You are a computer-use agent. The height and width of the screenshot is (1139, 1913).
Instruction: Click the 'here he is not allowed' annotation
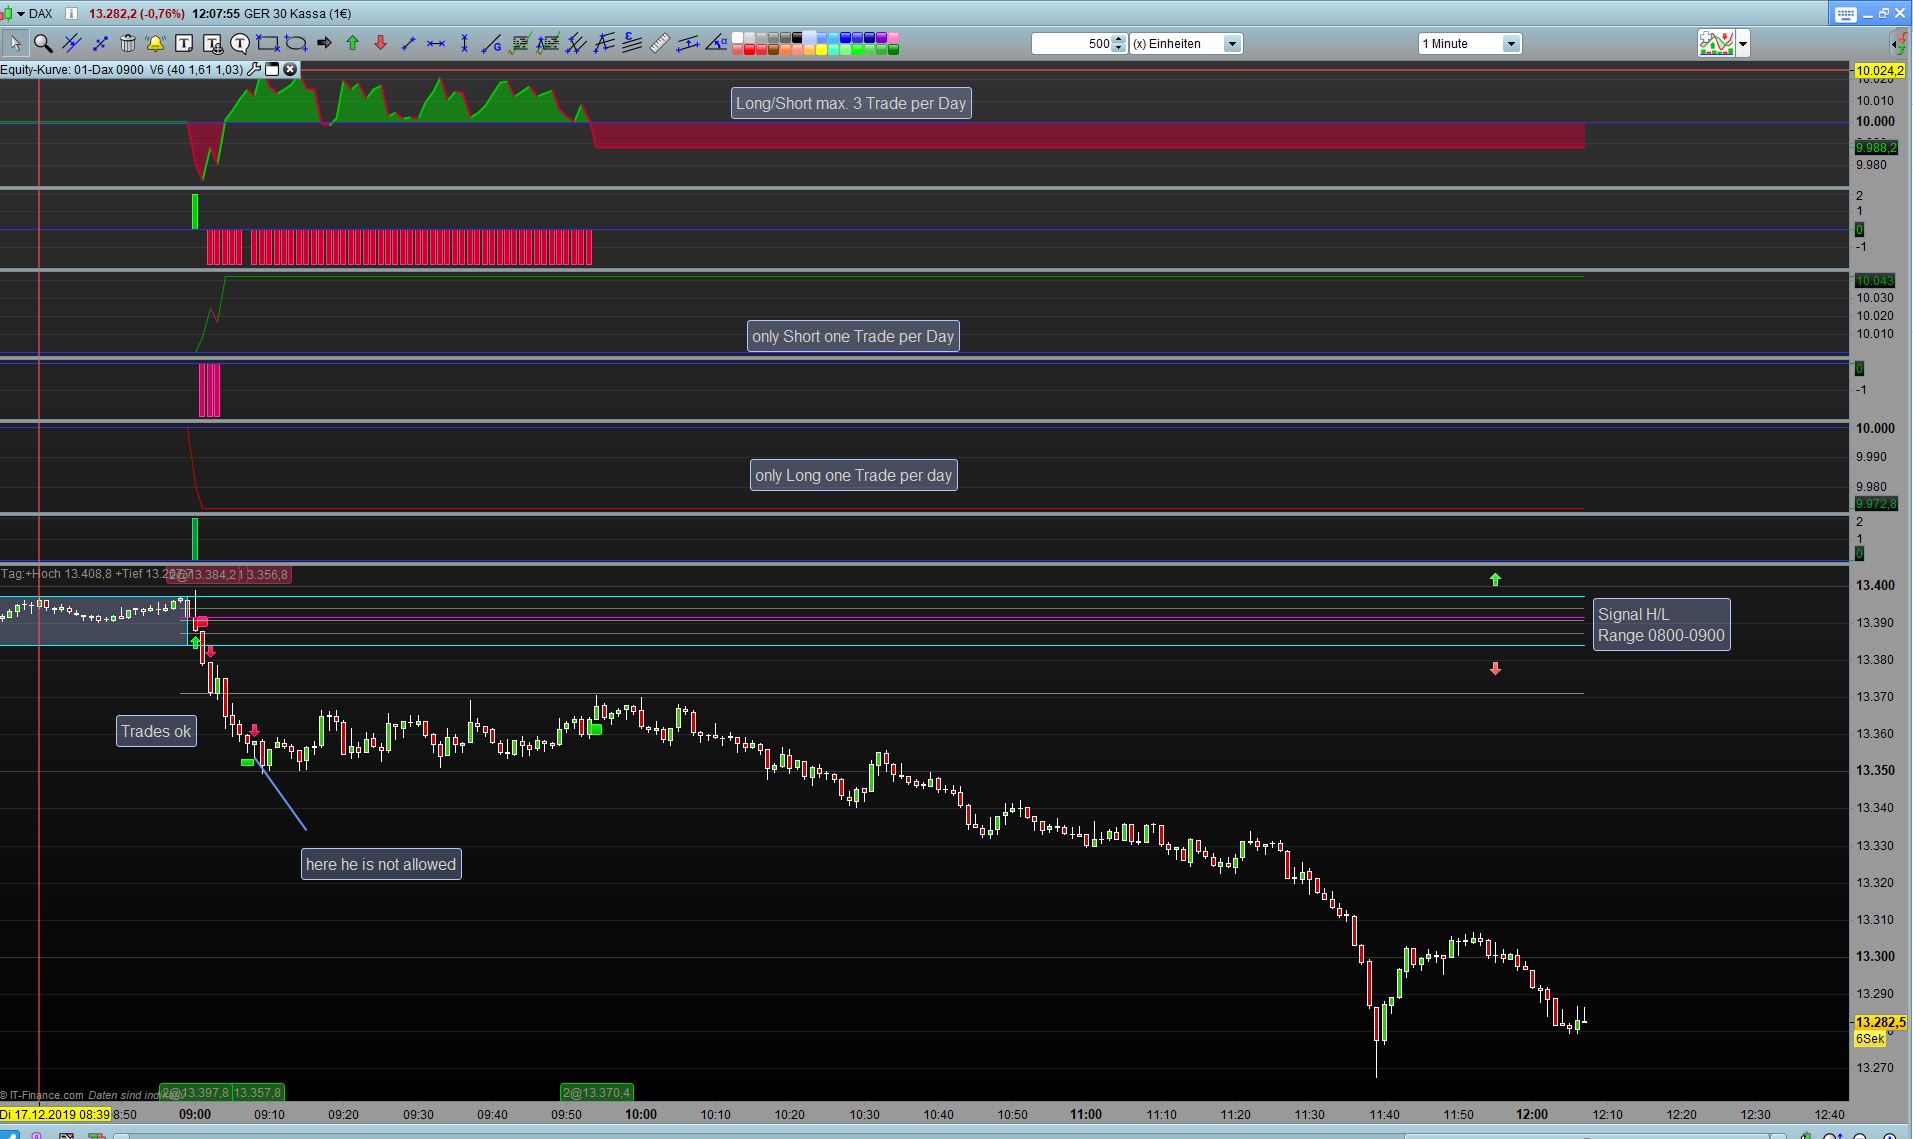tap(381, 864)
